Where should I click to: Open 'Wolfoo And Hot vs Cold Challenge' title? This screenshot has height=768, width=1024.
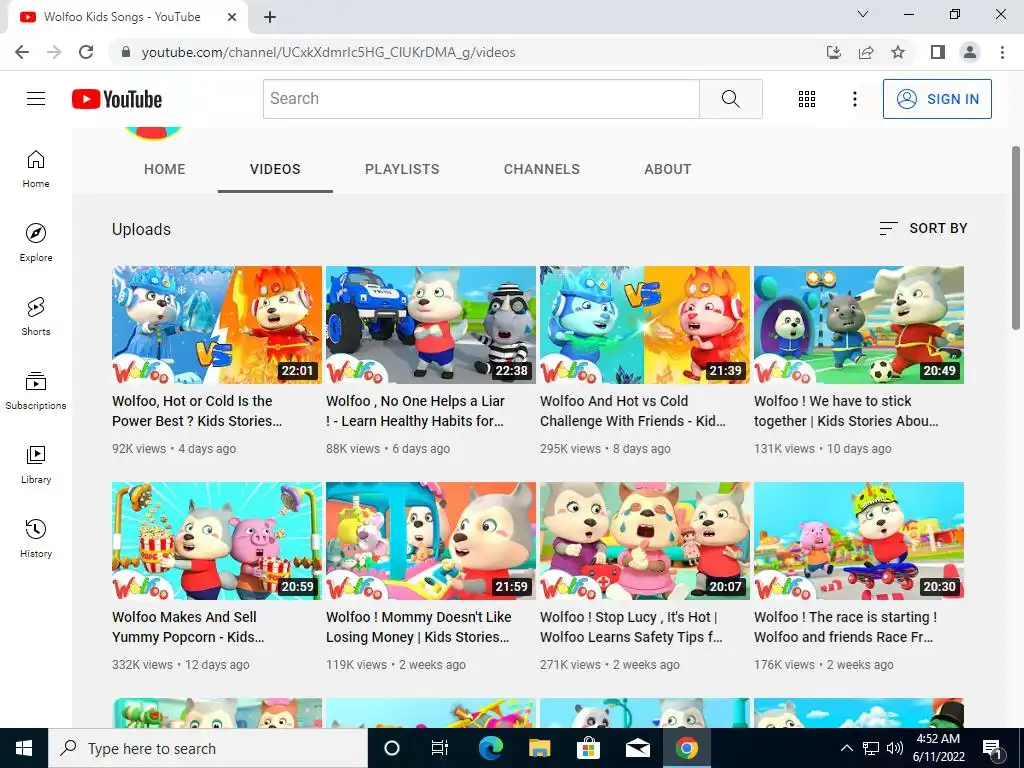point(633,411)
